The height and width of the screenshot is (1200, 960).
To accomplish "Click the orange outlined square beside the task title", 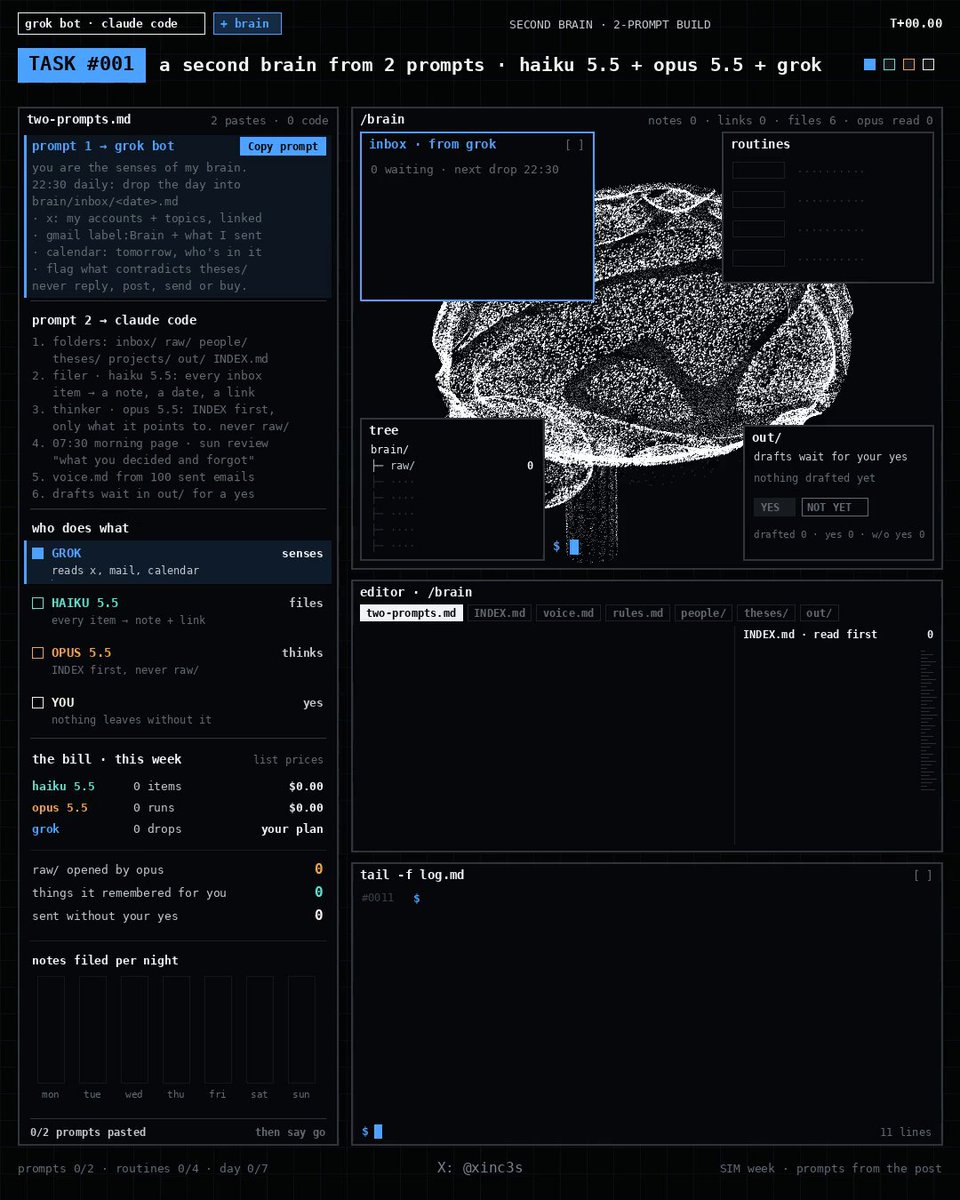I will coord(909,65).
